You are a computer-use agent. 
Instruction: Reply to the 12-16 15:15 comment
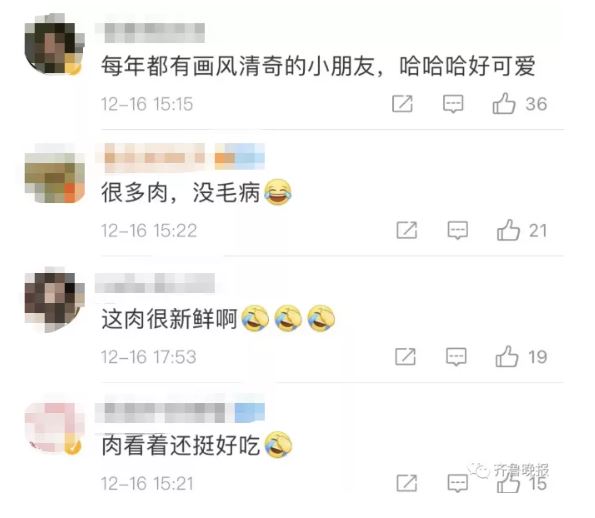click(x=453, y=104)
